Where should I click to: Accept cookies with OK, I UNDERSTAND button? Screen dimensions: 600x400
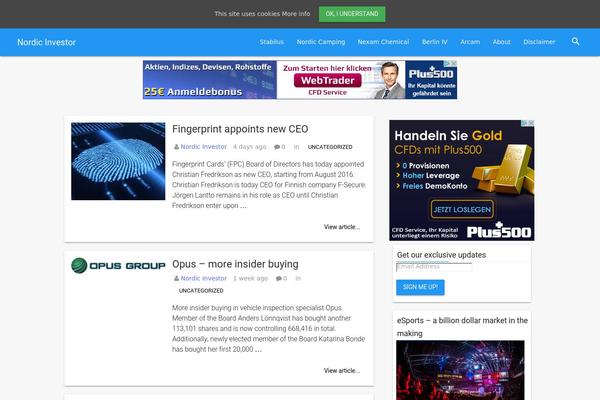click(352, 14)
